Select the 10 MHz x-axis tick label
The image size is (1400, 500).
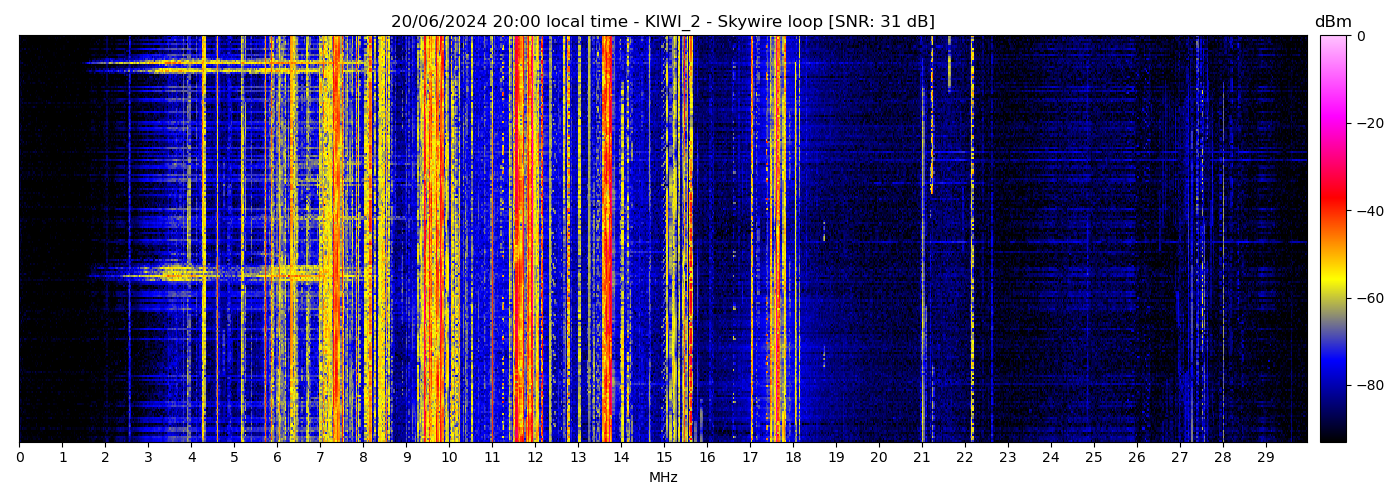click(449, 458)
